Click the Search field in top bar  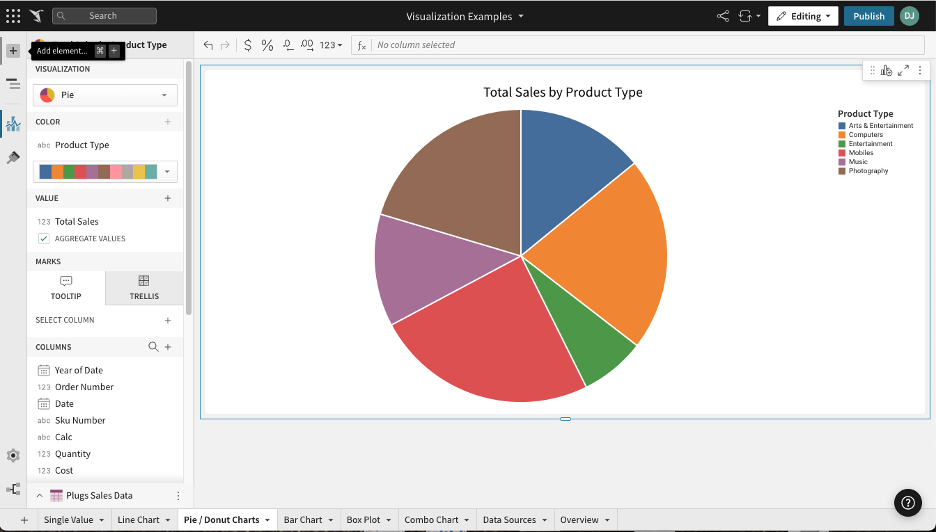pyautogui.click(x=104, y=16)
